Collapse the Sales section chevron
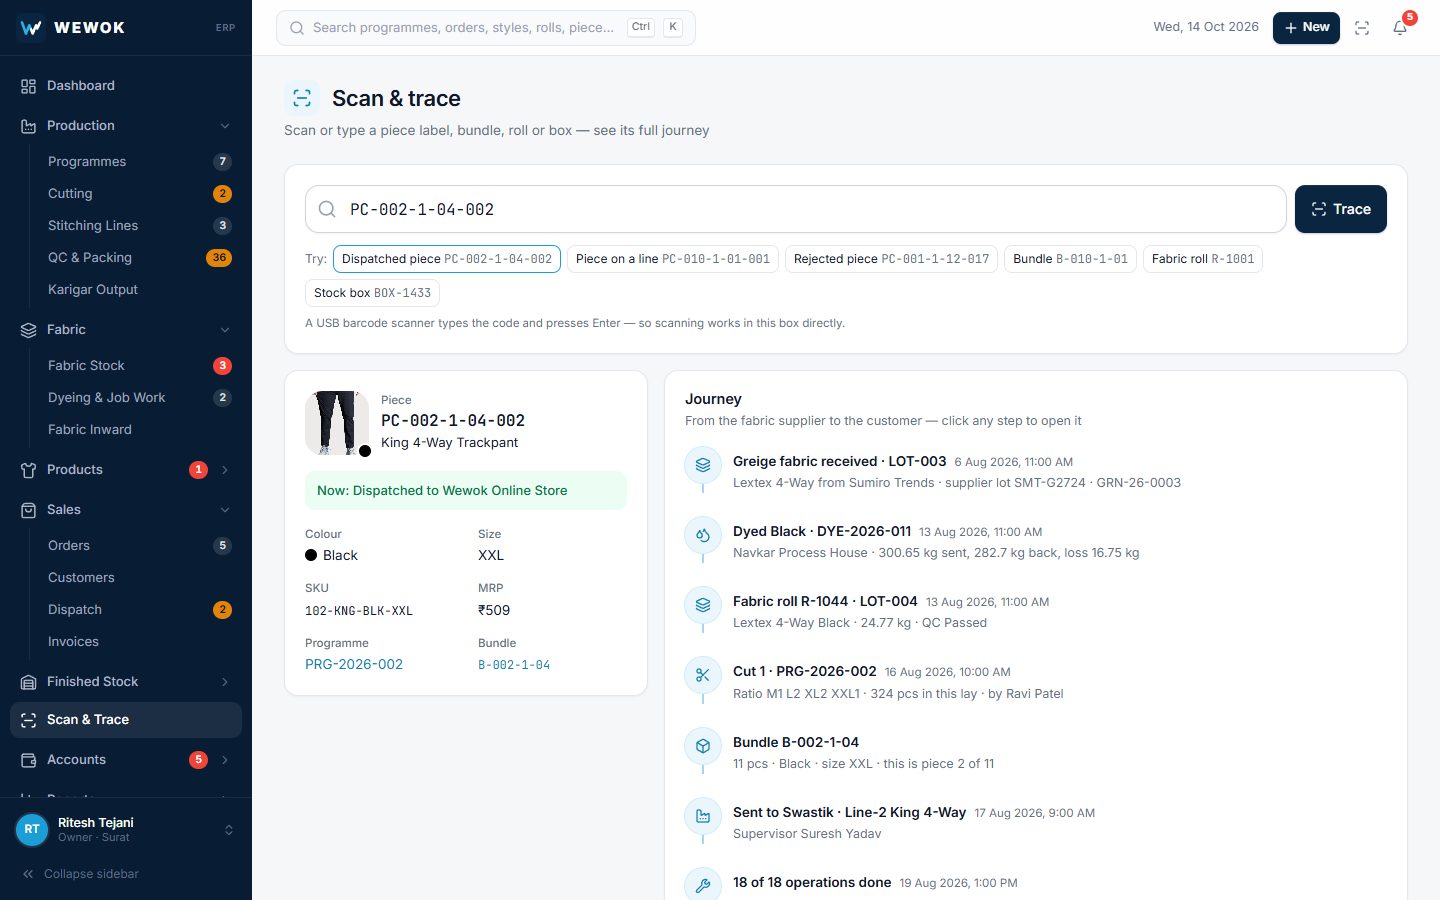The image size is (1440, 900). (225, 510)
